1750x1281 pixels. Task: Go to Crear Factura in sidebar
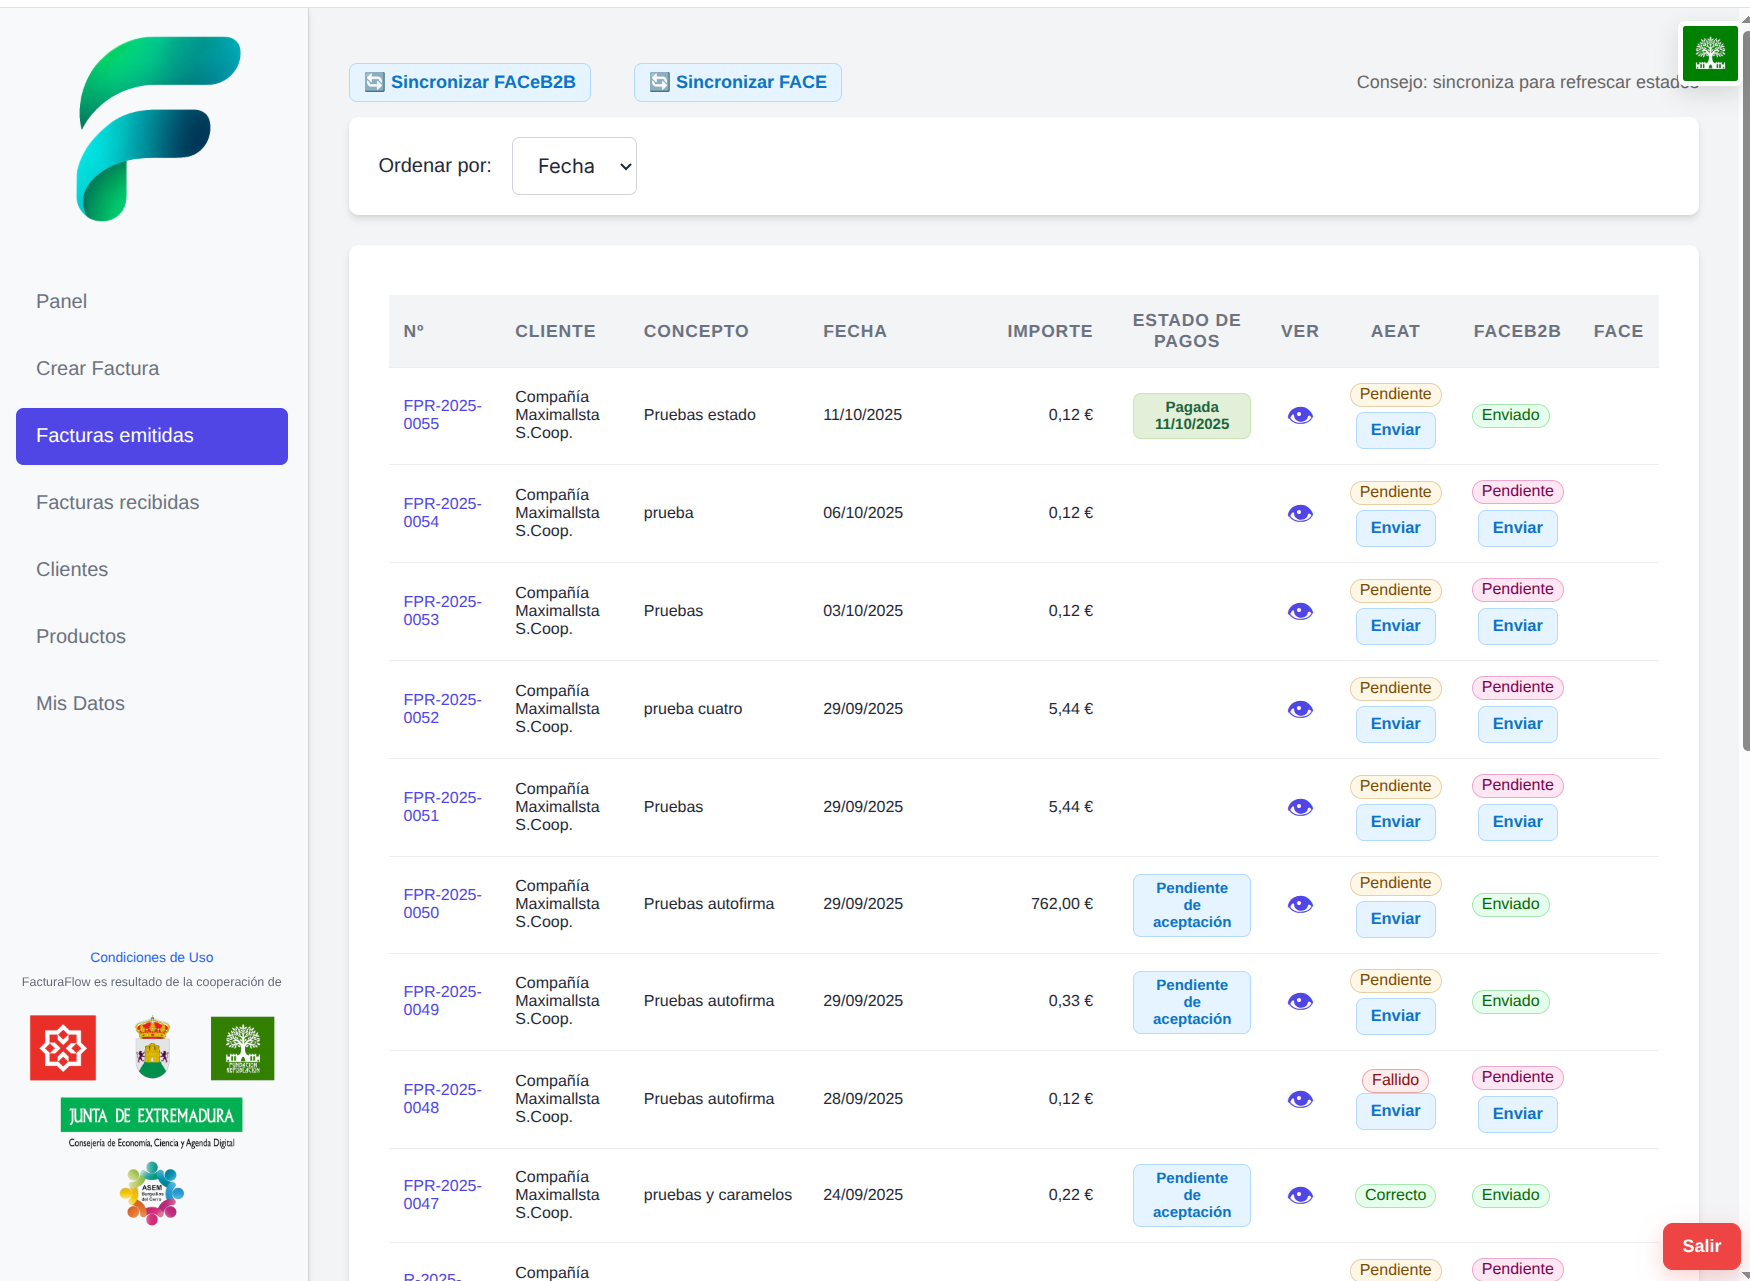[98, 369]
